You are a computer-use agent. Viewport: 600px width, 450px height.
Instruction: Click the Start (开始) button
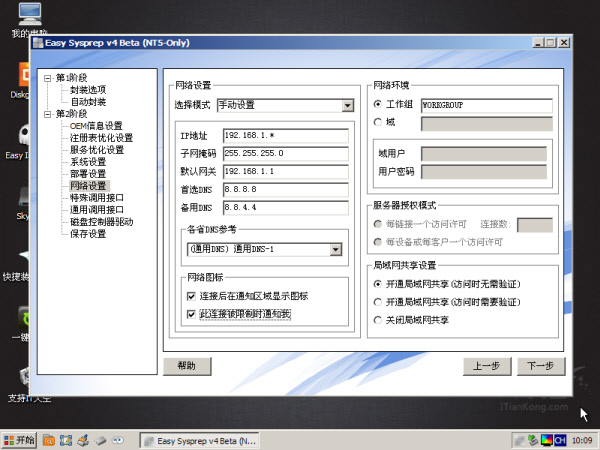(x=20, y=440)
